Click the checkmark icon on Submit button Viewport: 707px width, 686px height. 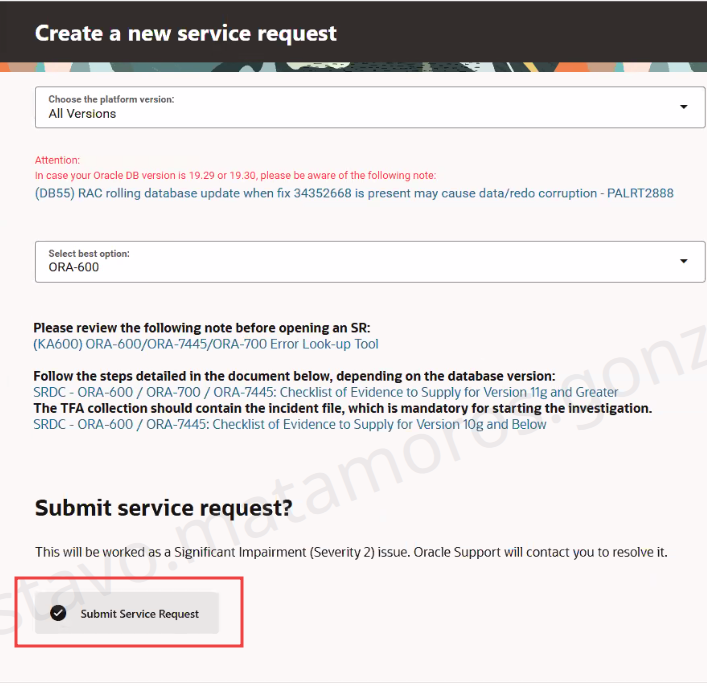[x=58, y=613]
